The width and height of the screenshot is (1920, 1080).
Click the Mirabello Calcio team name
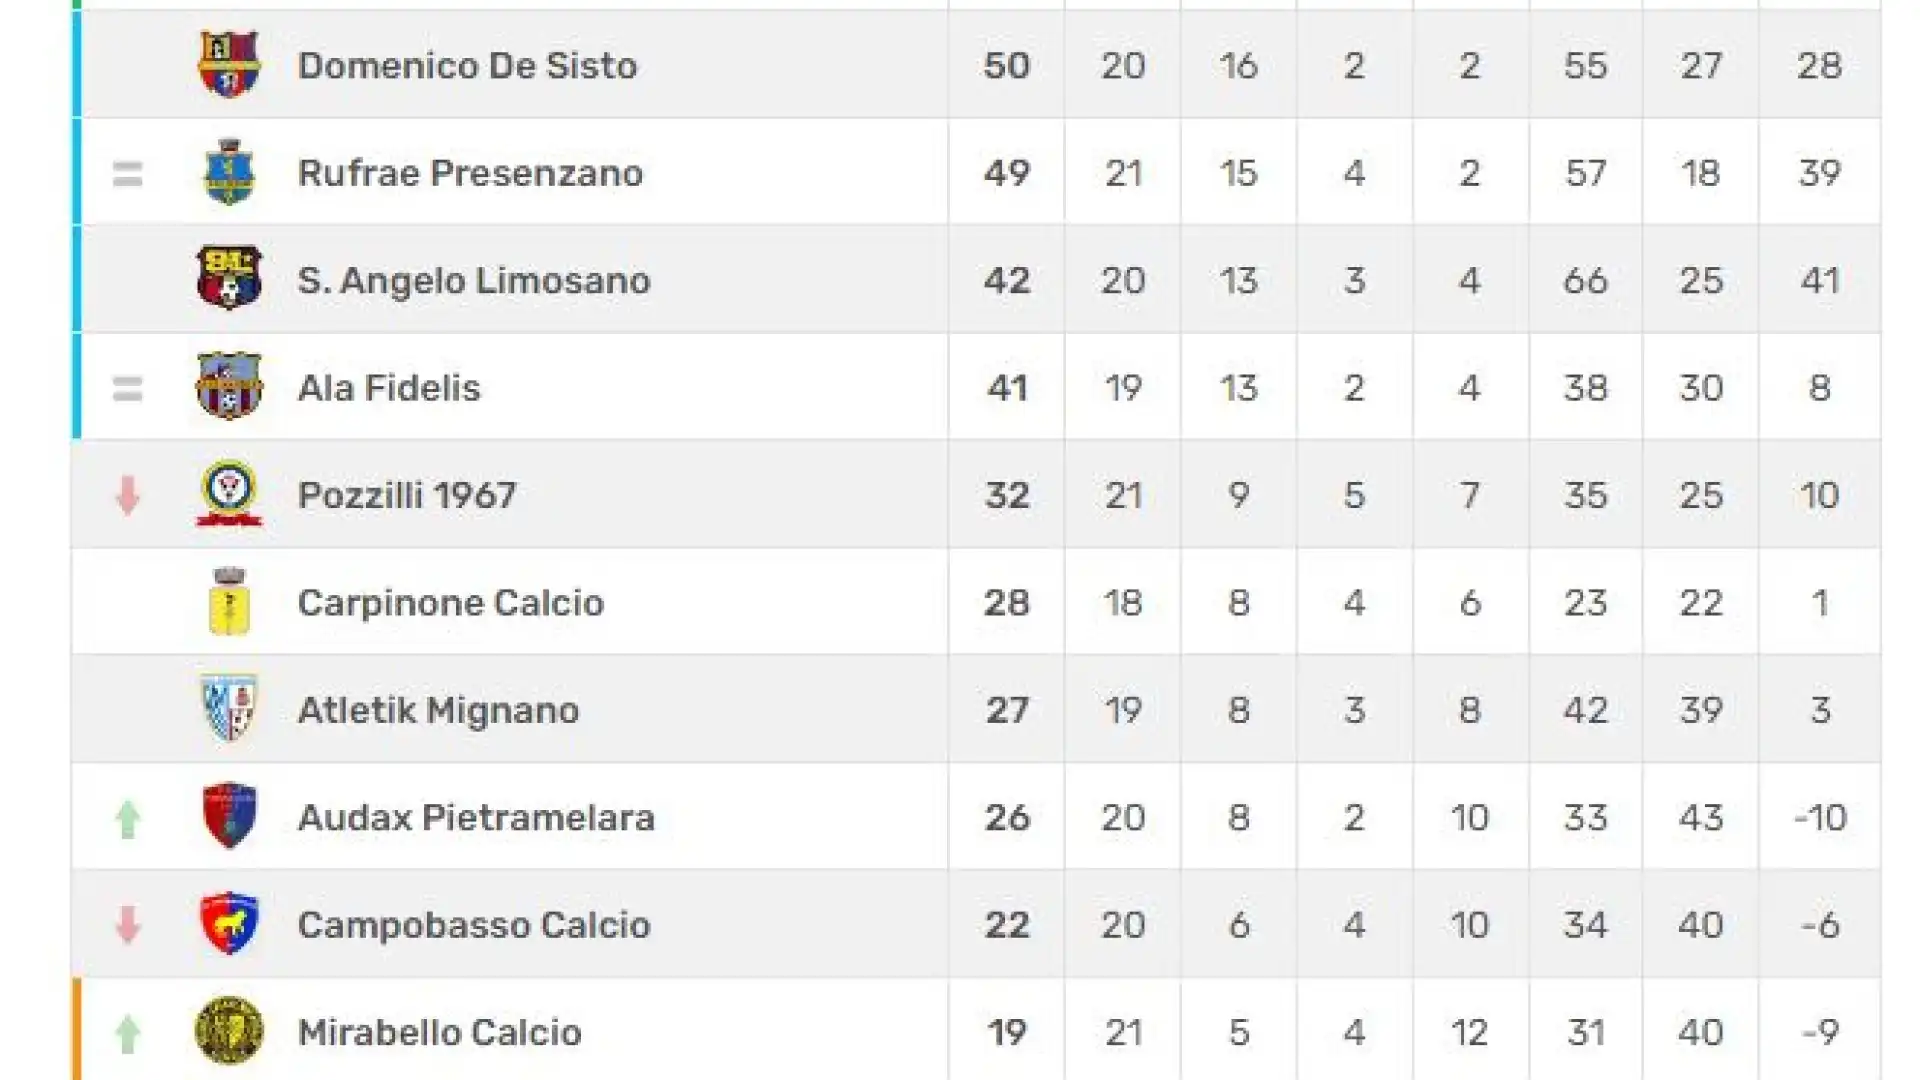pos(439,1032)
